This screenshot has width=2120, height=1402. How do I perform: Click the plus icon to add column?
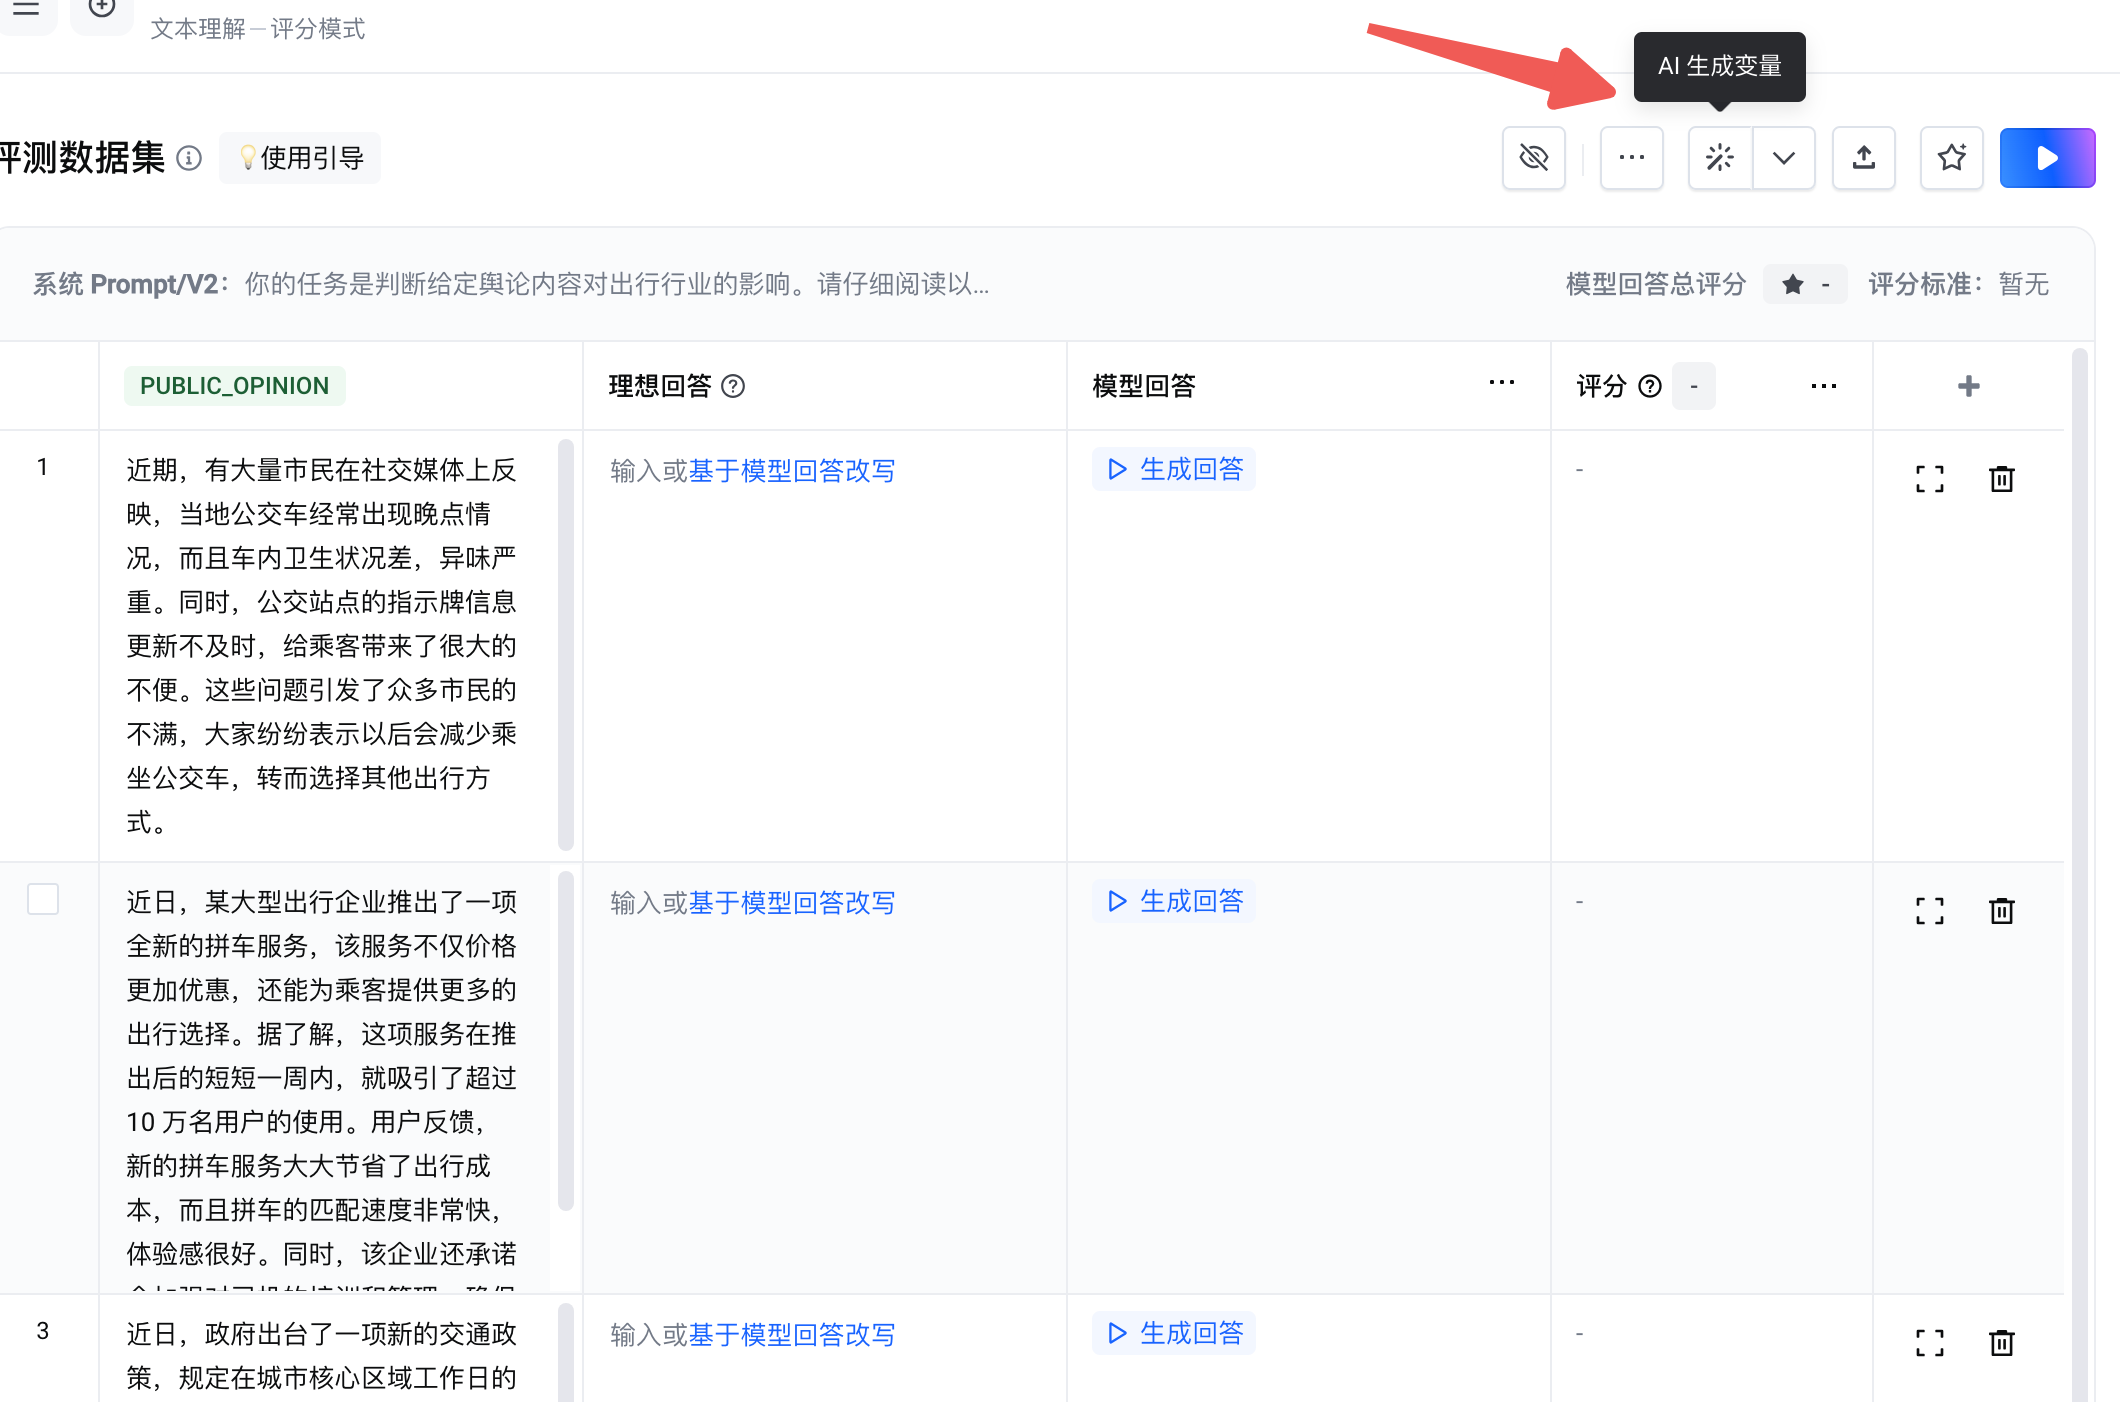(x=1968, y=386)
